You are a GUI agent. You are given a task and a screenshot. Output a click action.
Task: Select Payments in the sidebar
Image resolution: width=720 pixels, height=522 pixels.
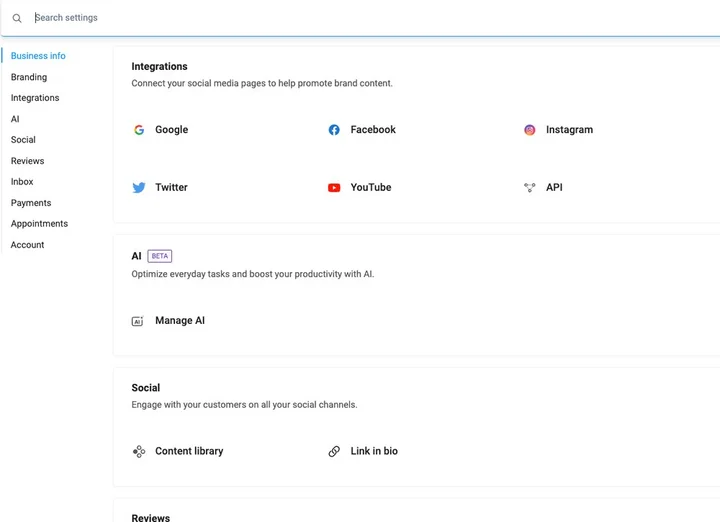point(31,203)
